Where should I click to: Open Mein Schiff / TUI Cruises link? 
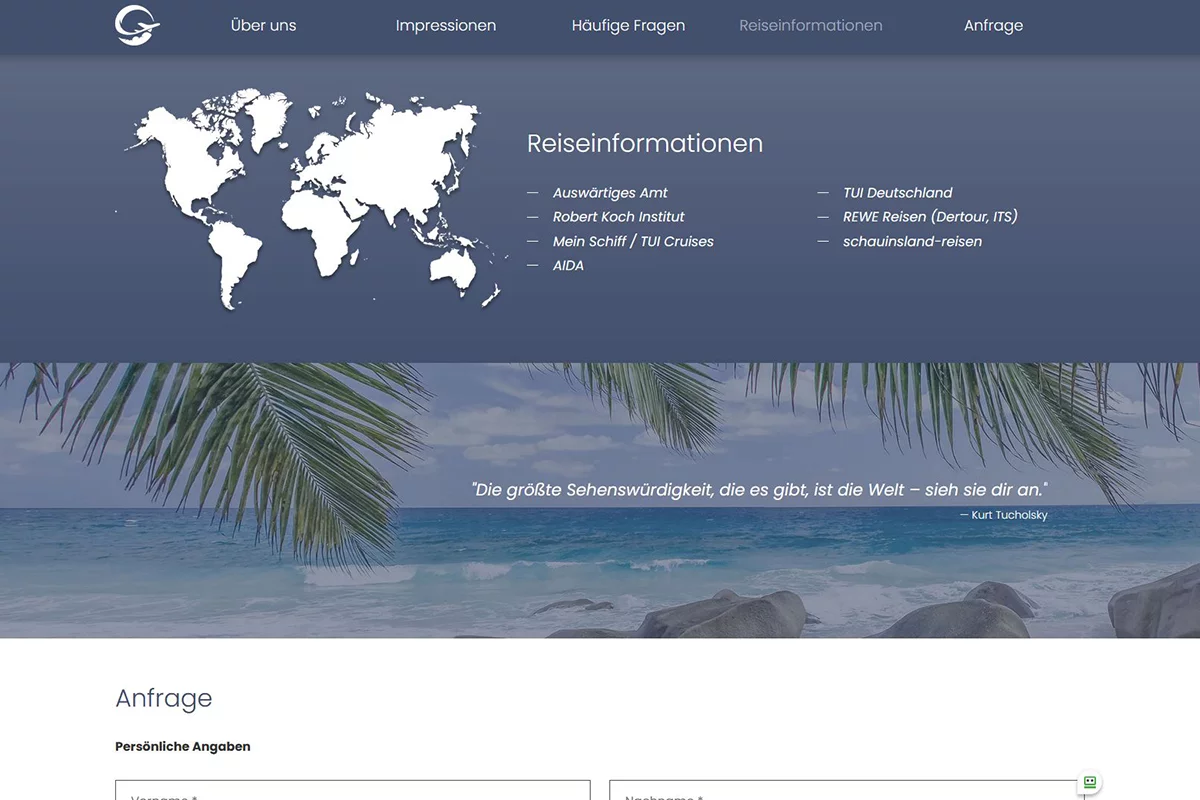pos(633,241)
